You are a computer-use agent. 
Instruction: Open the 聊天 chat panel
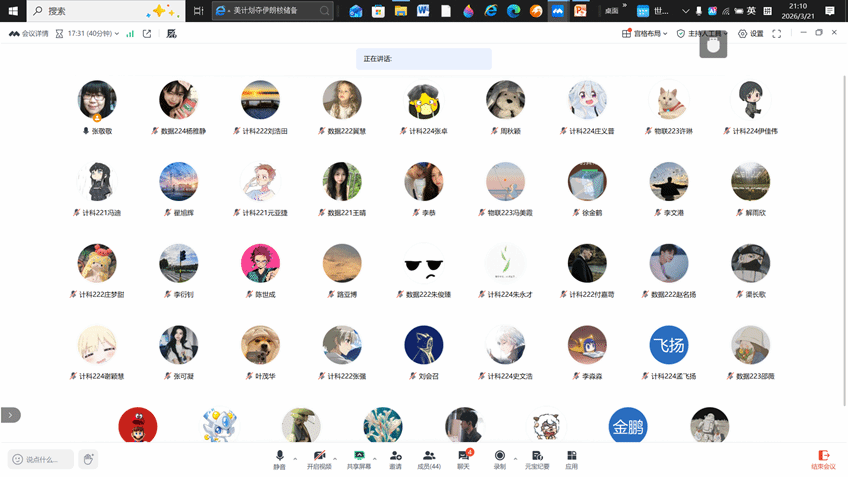tap(464, 458)
